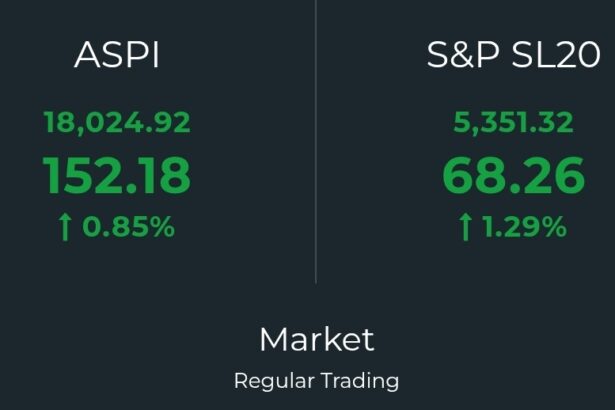
Task: Tap the S&P SL20 1.29% percentage change
Action: (524, 227)
